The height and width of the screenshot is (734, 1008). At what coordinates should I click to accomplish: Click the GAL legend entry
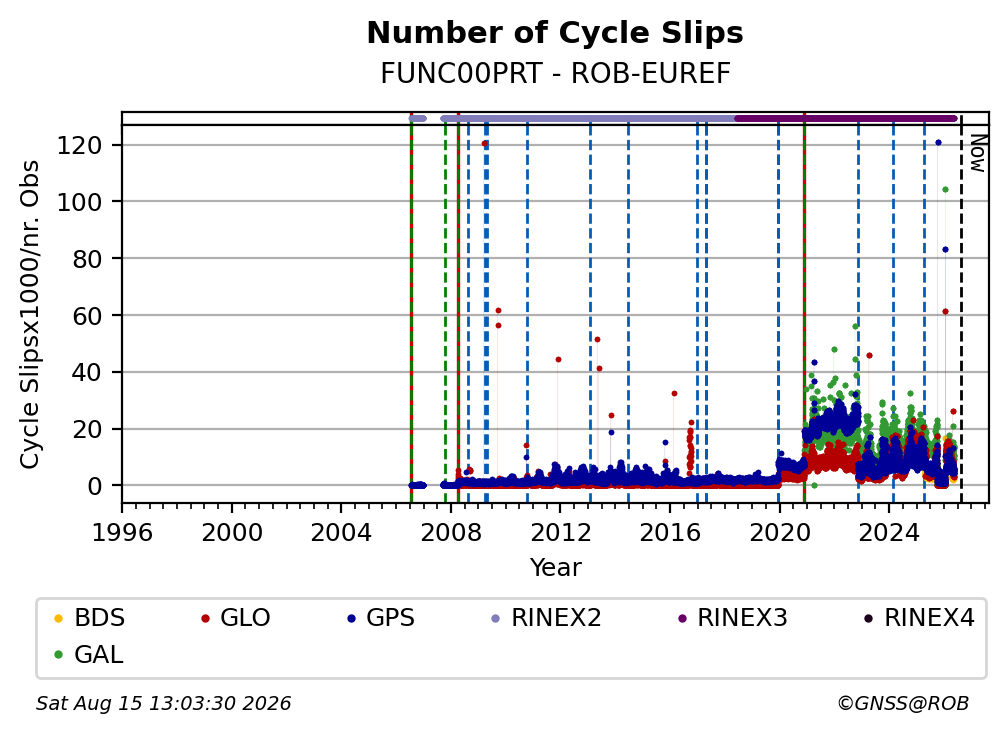89,655
